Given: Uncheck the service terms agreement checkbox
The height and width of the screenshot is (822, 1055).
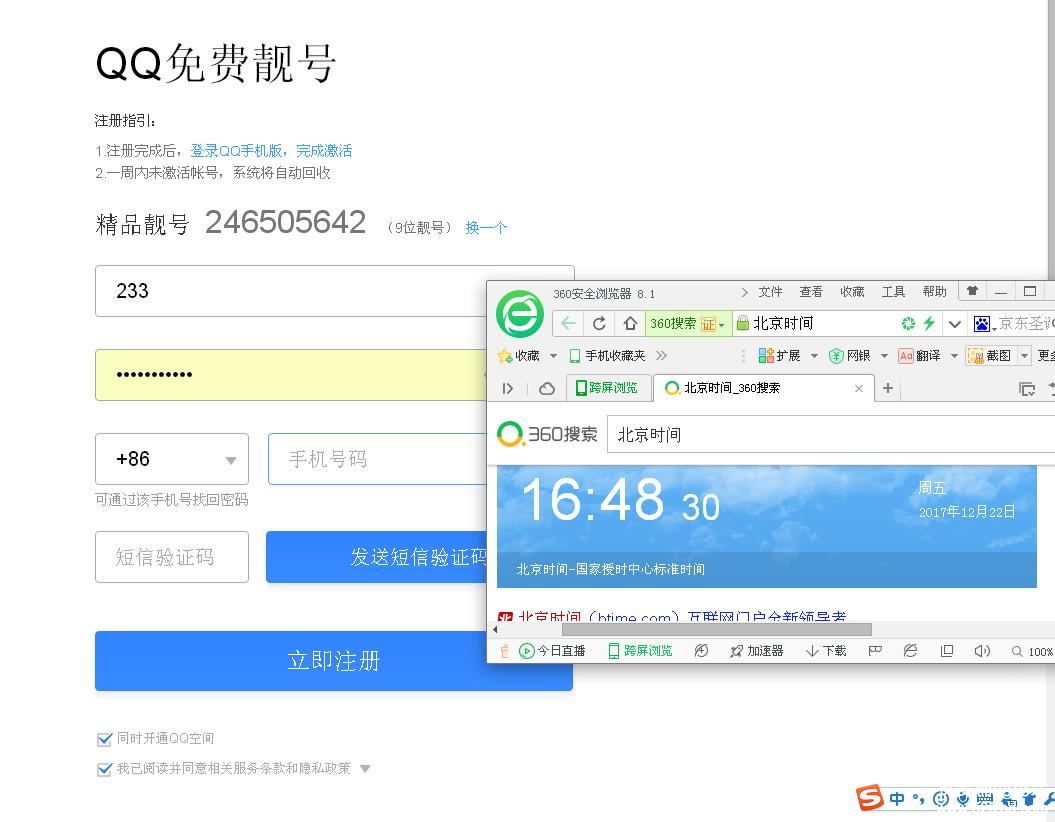Looking at the screenshot, I should coord(104,769).
